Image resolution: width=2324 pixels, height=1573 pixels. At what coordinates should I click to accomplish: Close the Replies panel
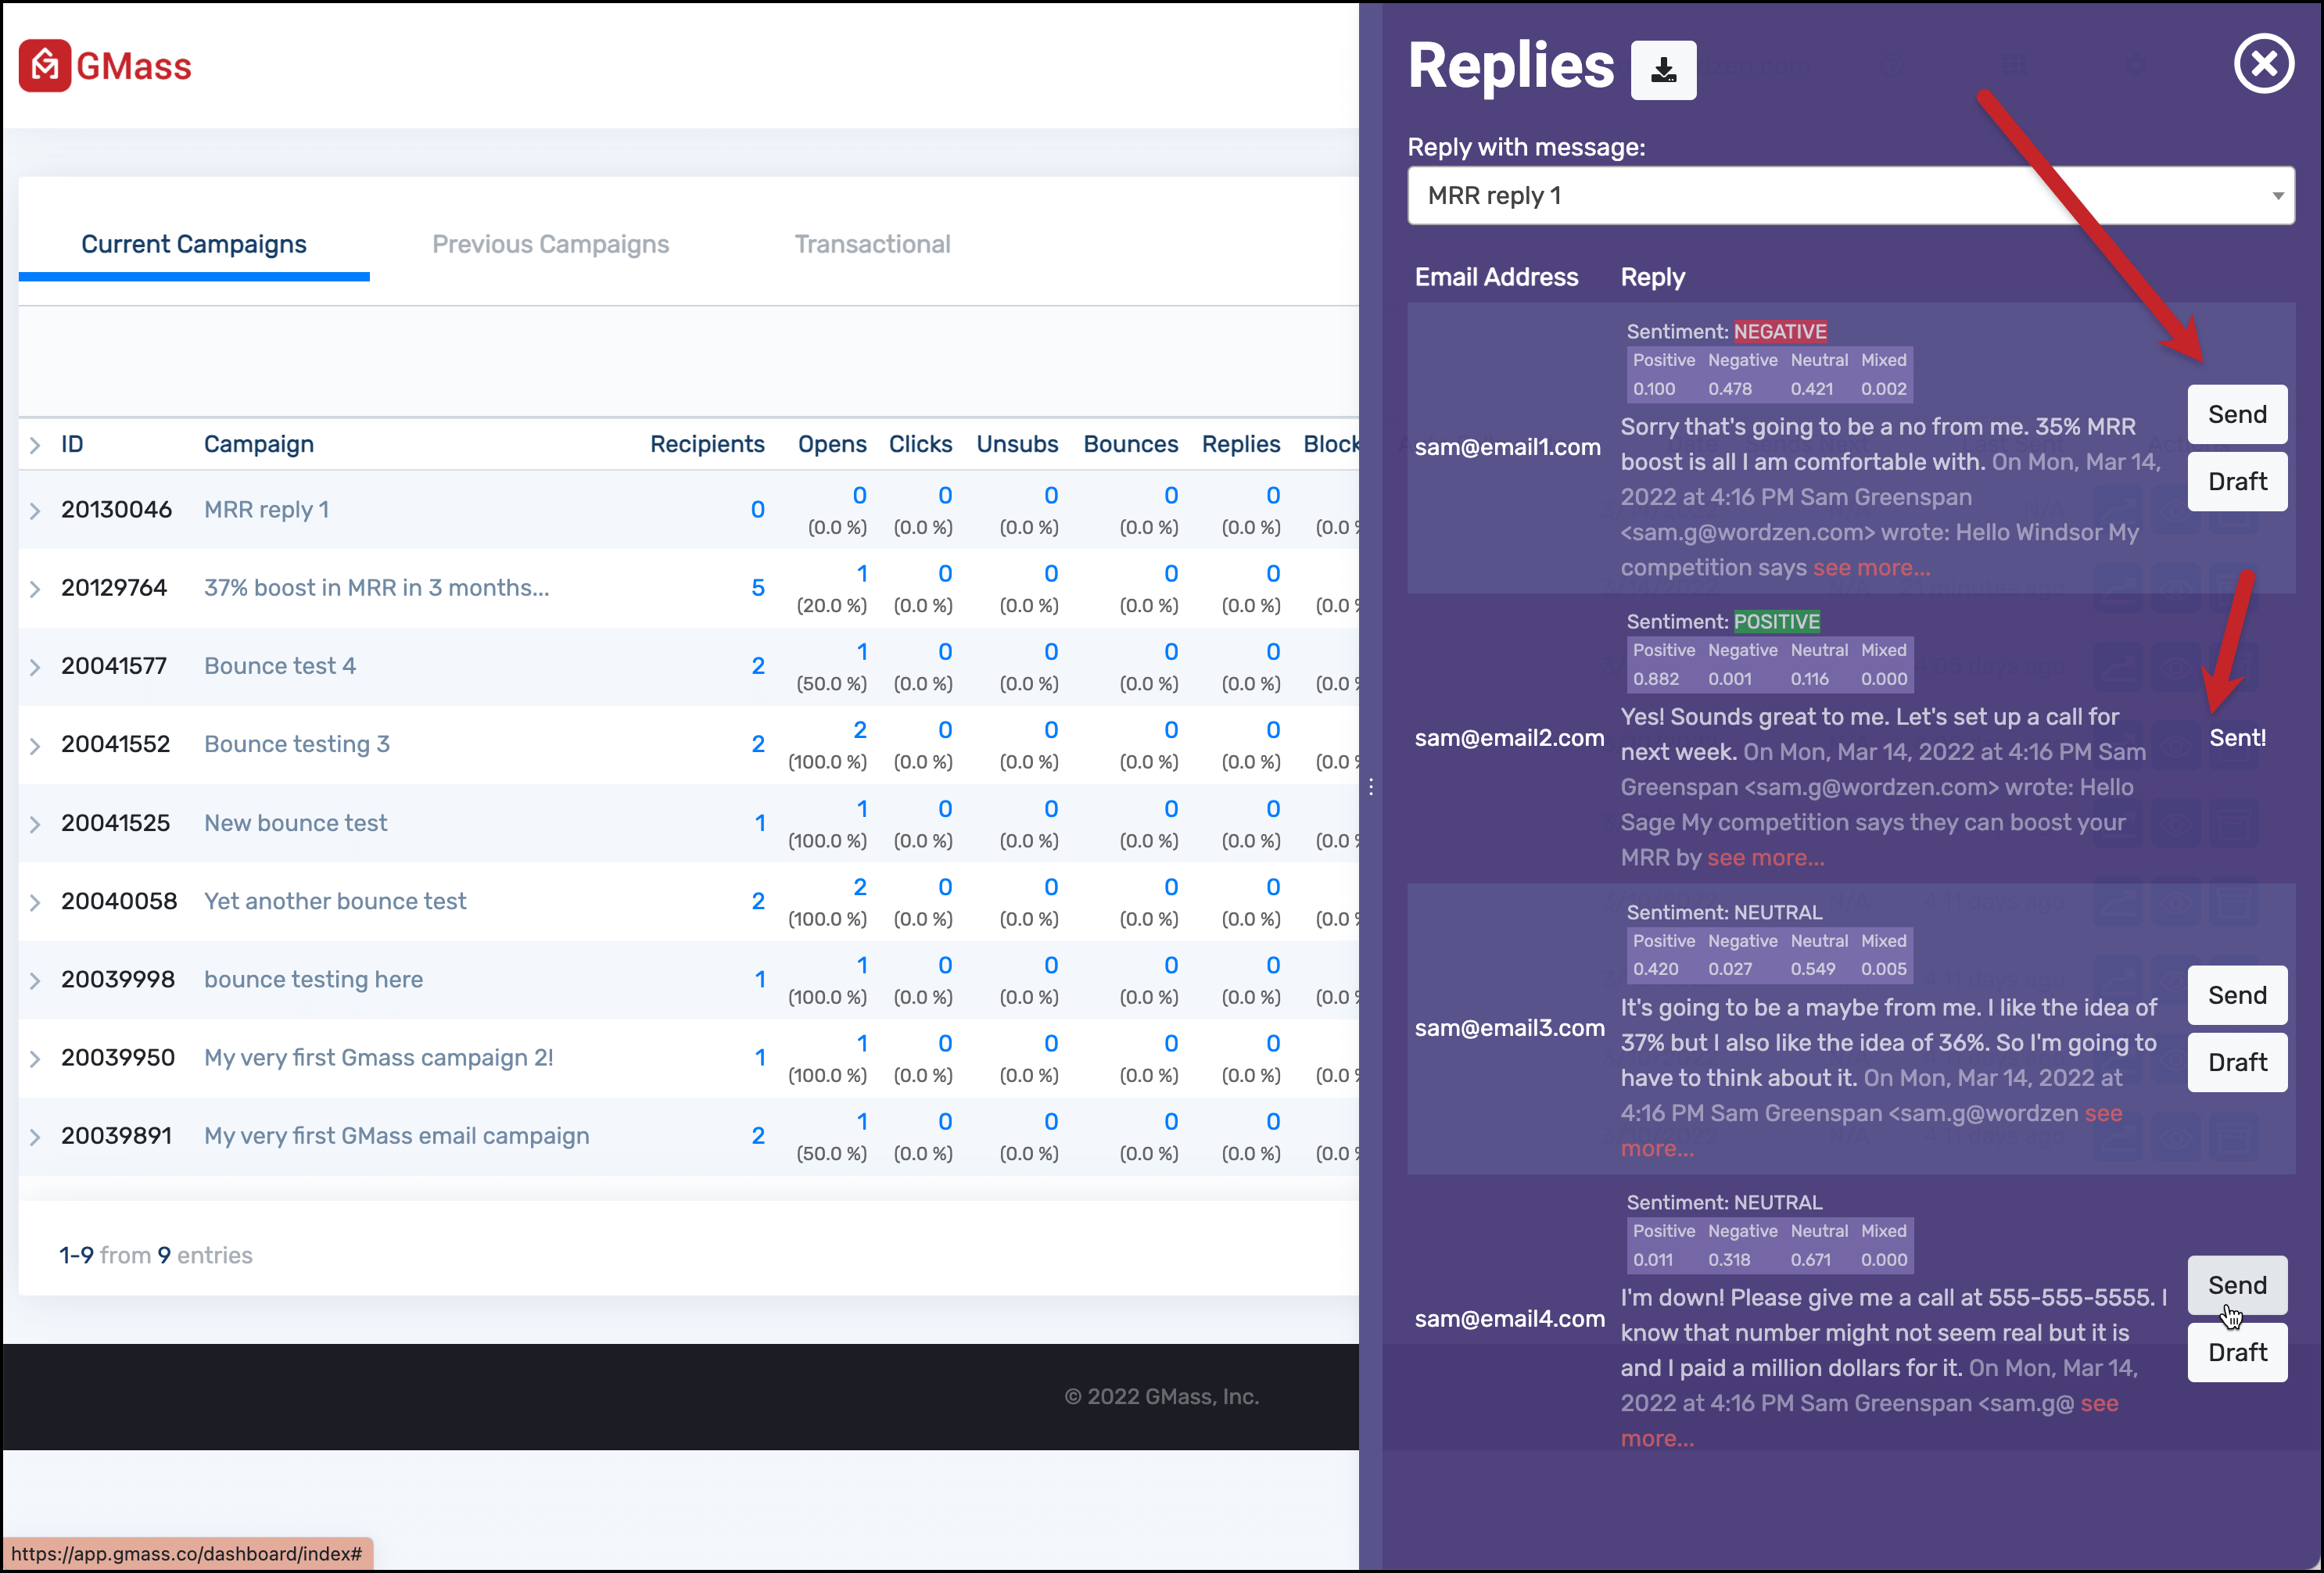click(x=2264, y=64)
